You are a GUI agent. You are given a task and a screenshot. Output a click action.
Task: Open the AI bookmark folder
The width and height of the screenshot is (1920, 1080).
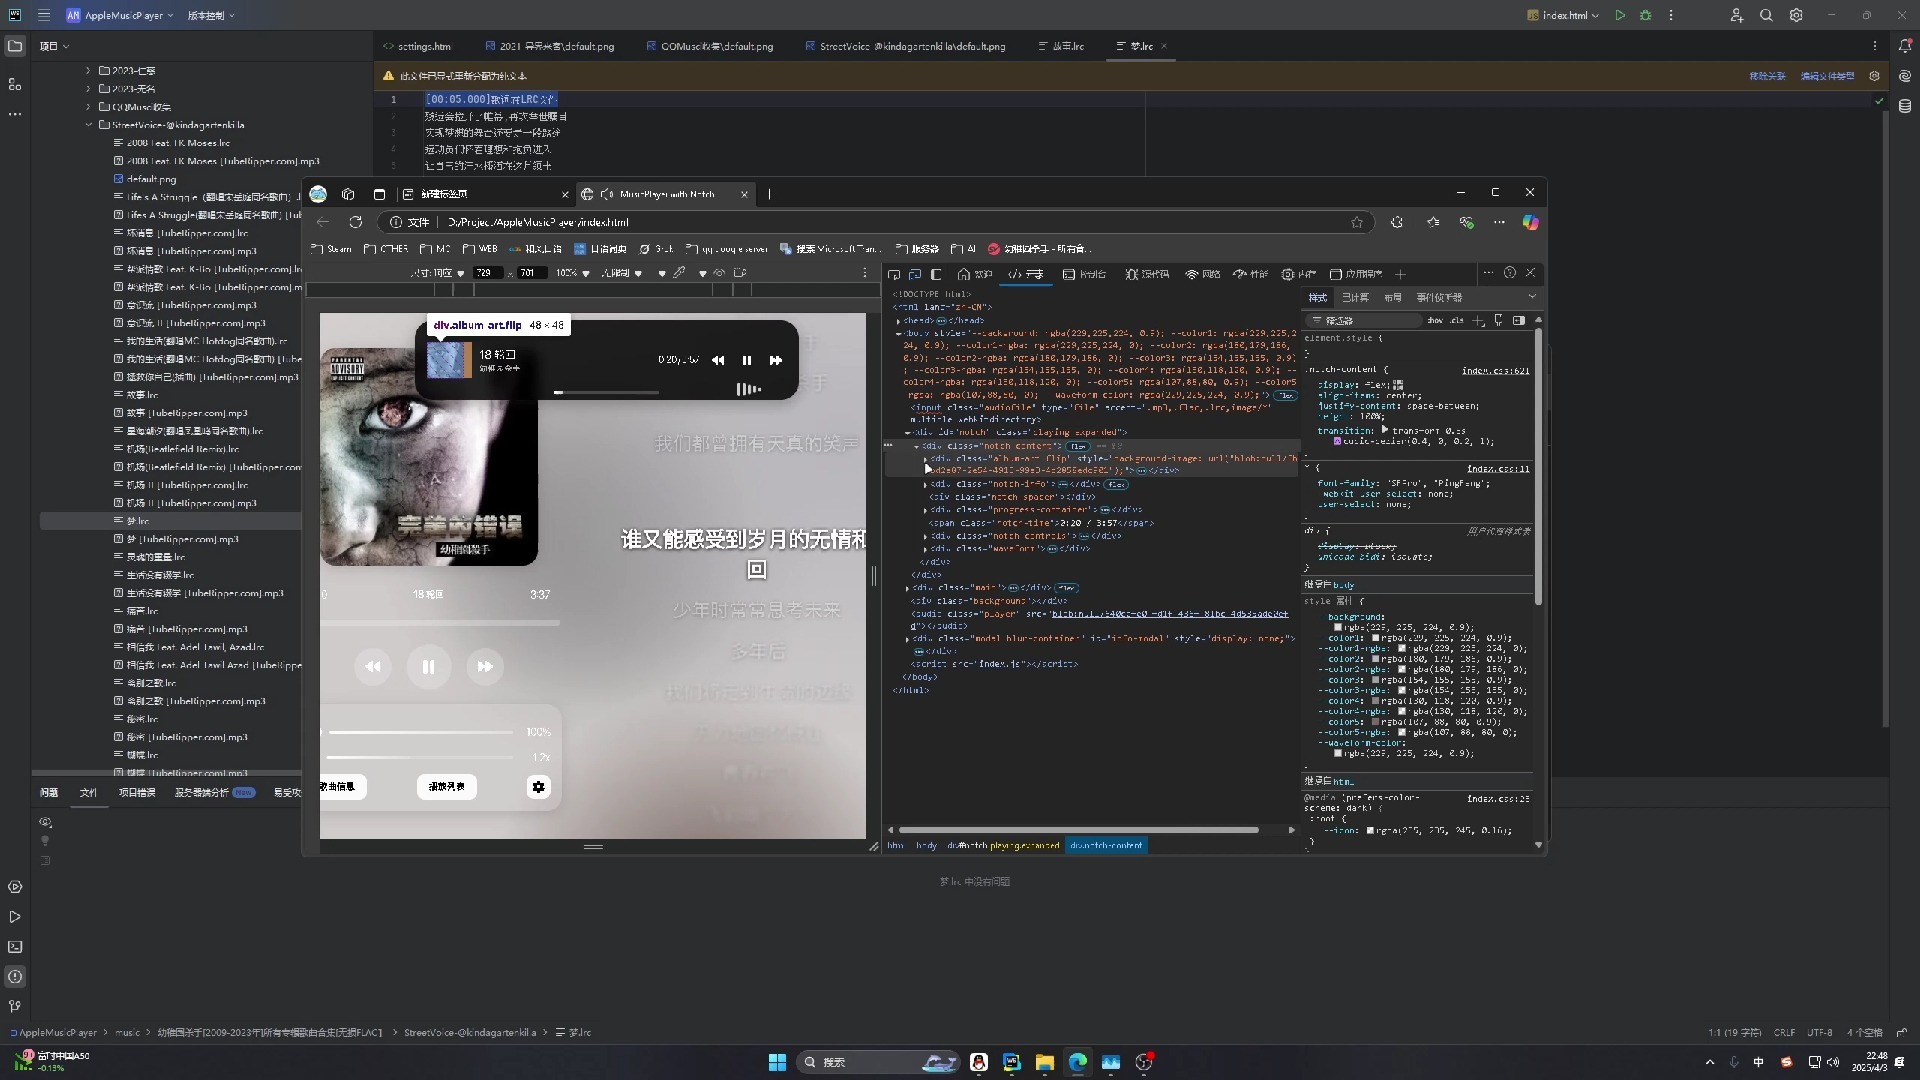[964, 249]
